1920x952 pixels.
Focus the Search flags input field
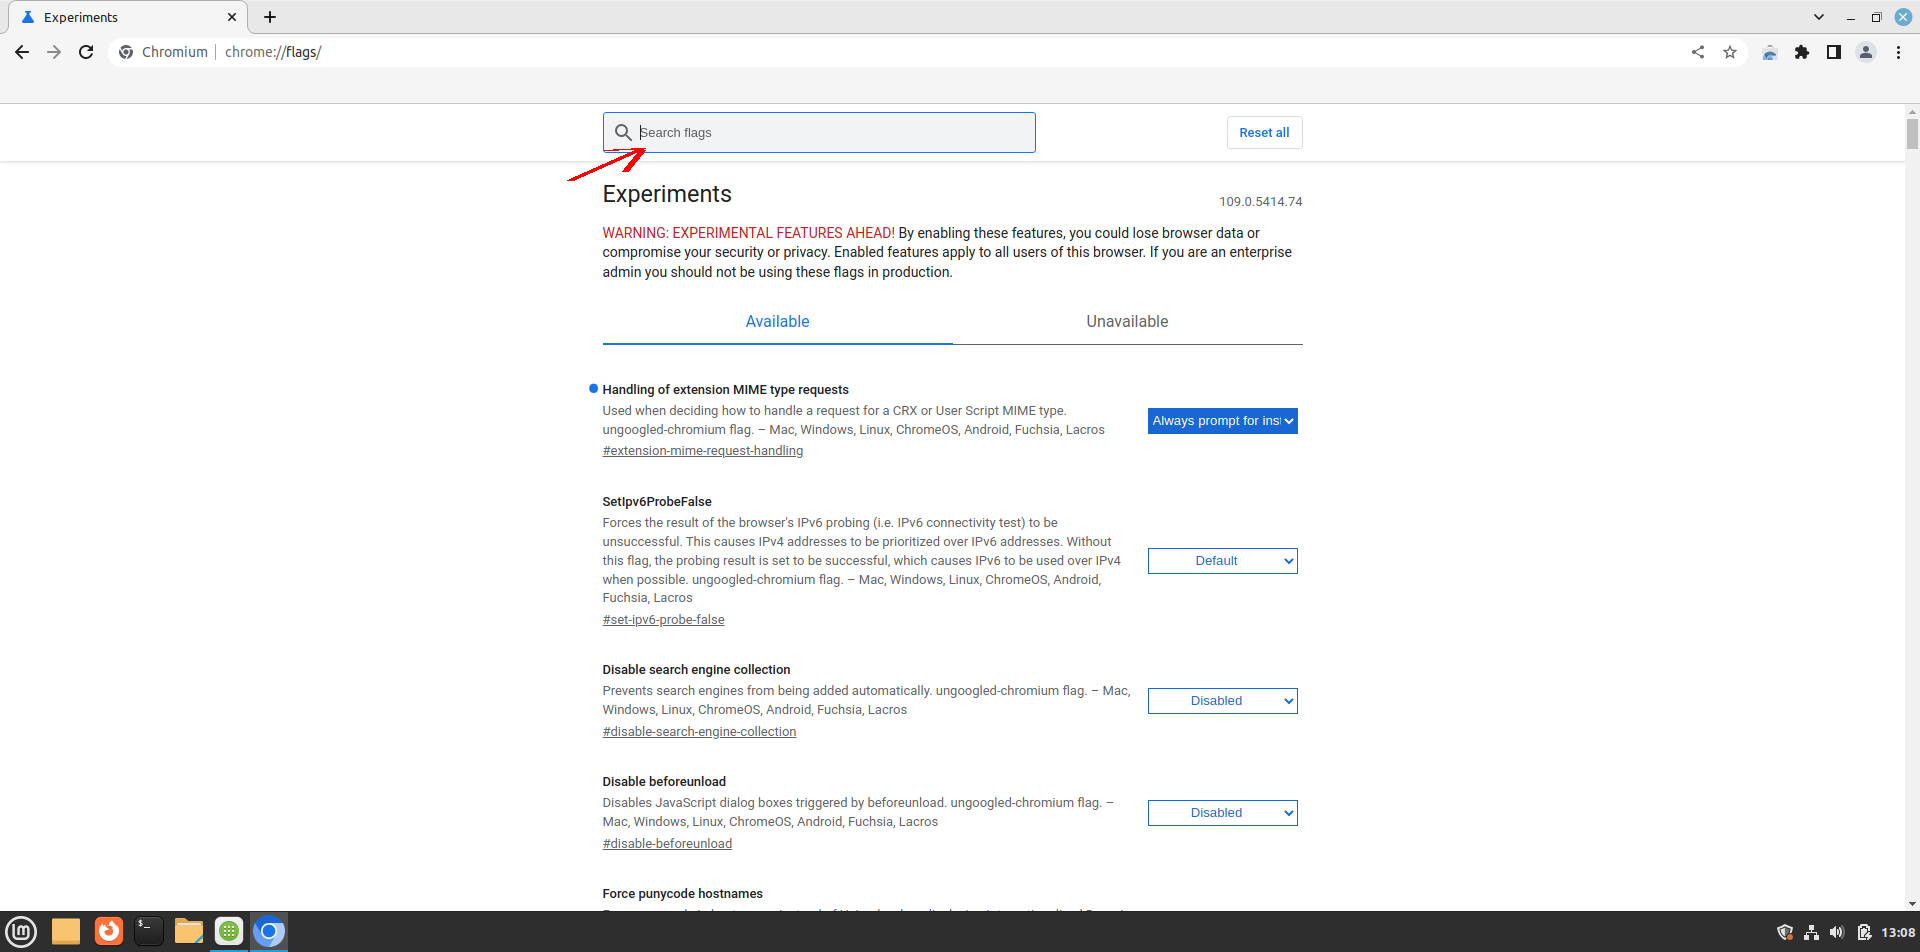pyautogui.click(x=830, y=133)
